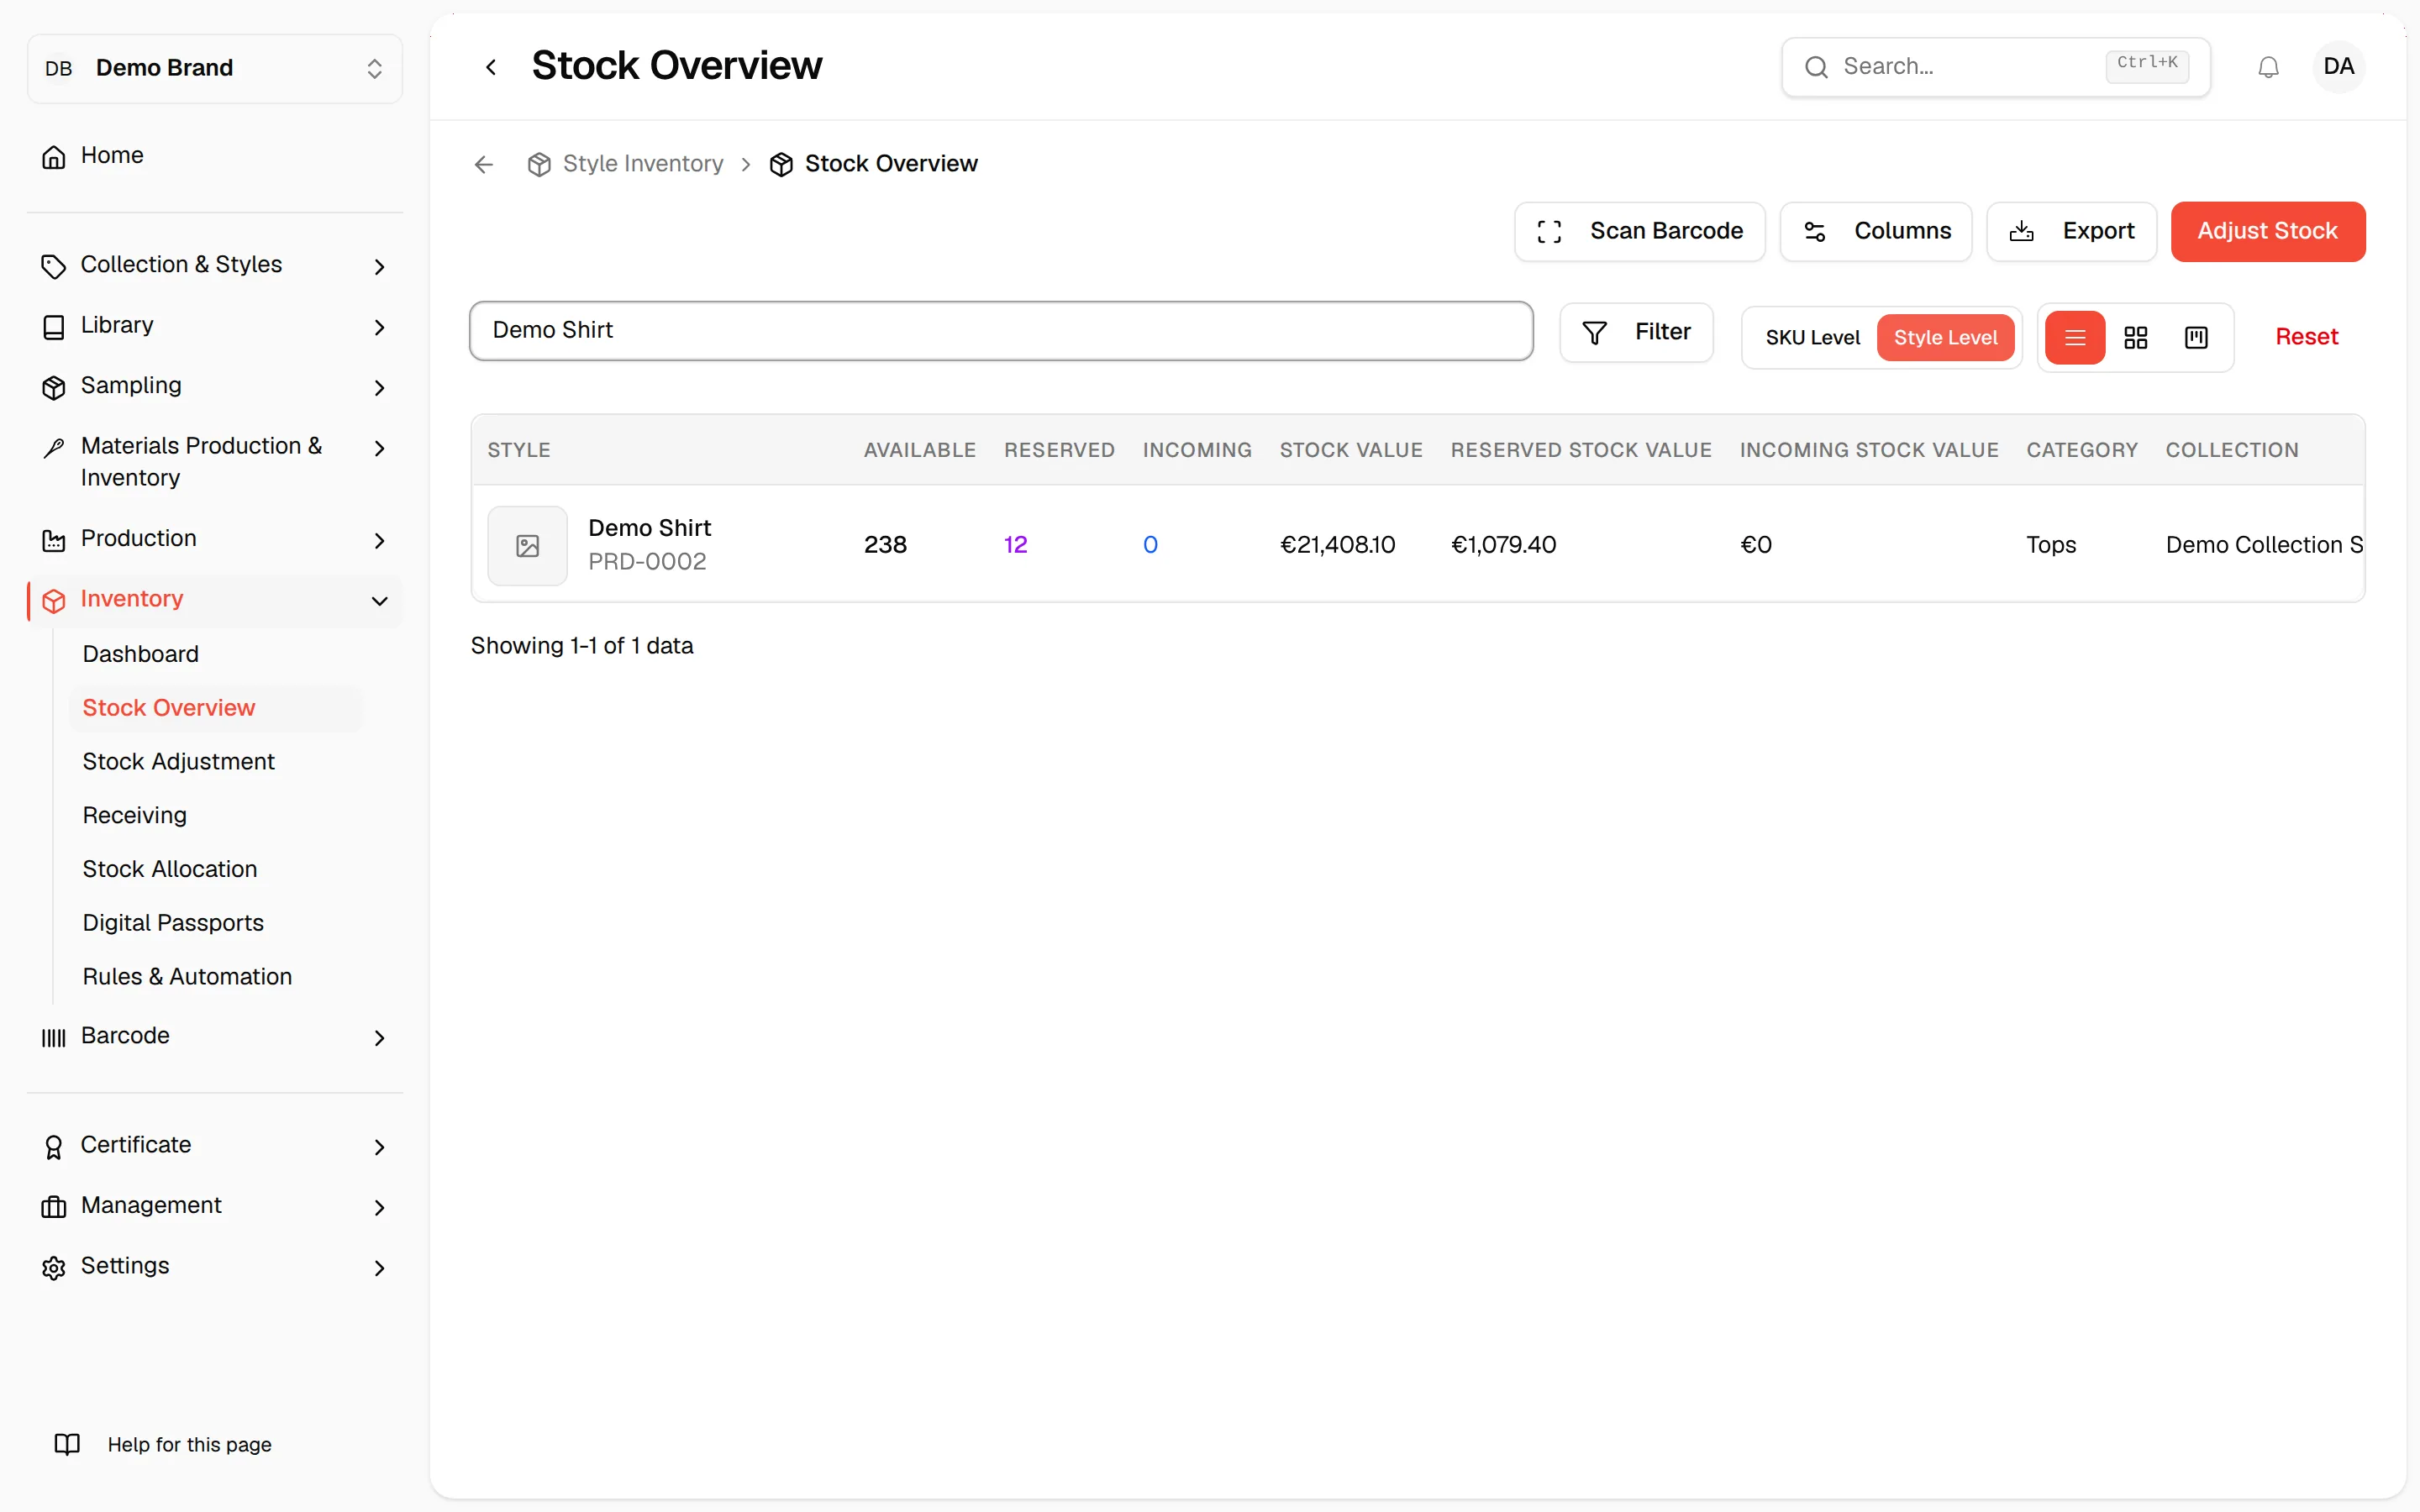Viewport: 2420px width, 1512px height.
Task: Click the back chevron beside Stock Overview title
Action: click(491, 67)
